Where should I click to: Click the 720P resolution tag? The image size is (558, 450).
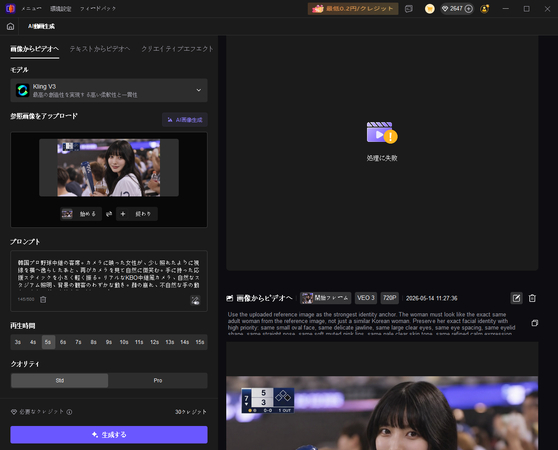click(x=389, y=298)
